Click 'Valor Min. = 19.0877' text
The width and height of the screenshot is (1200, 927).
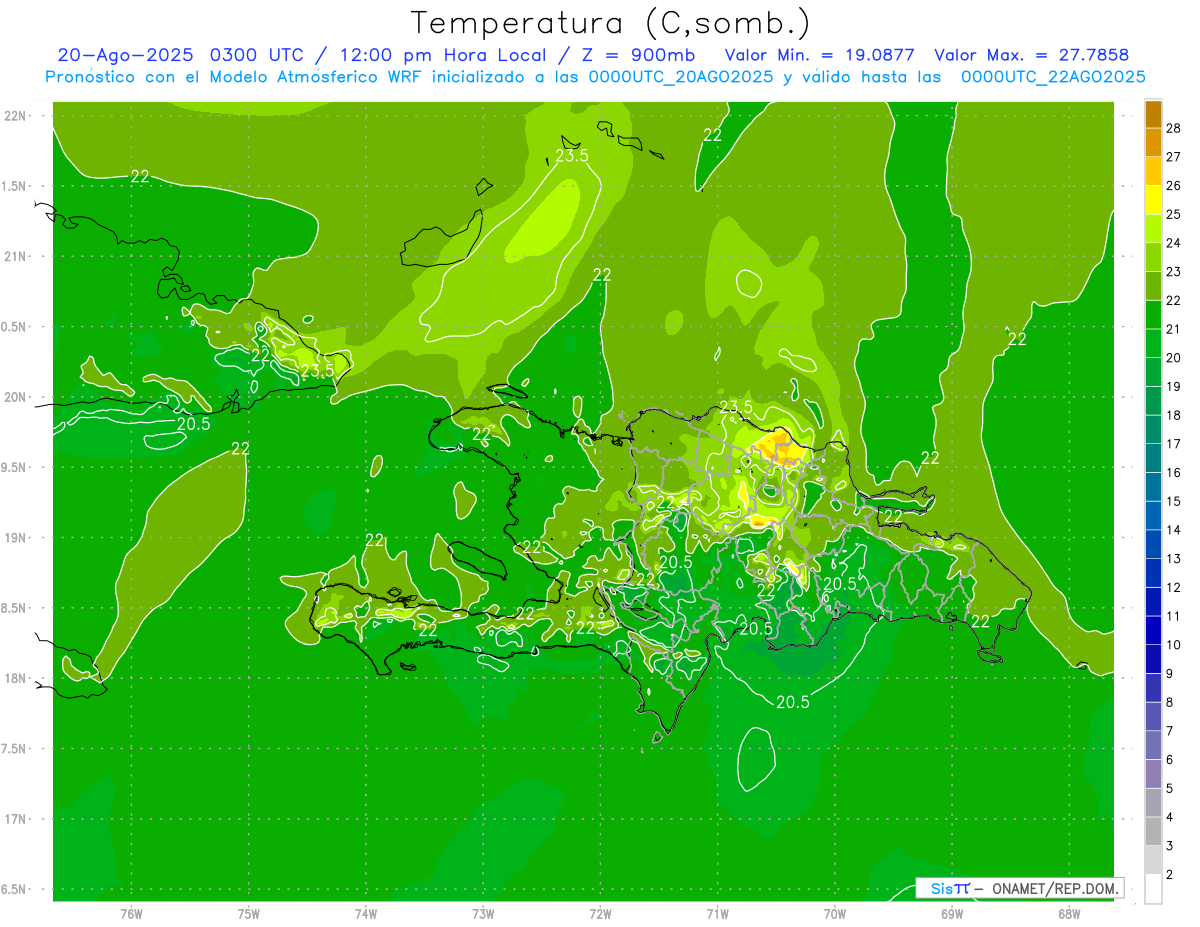(820, 56)
